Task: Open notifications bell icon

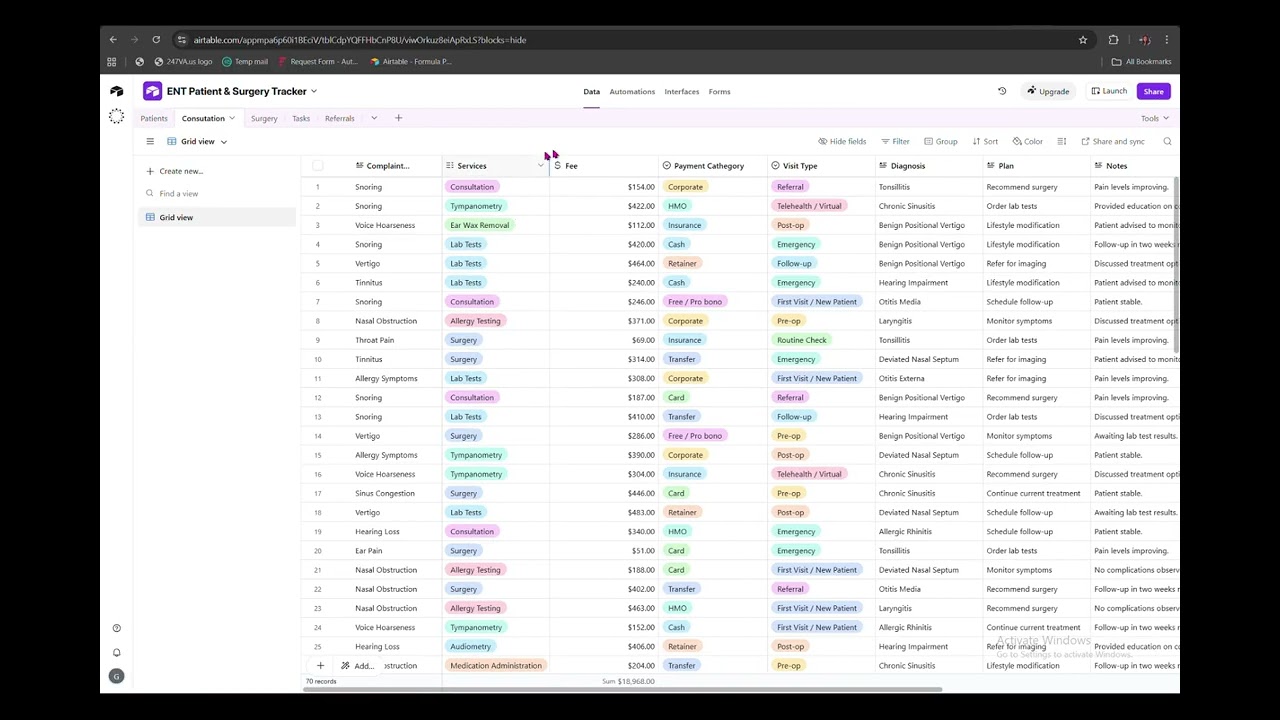Action: click(116, 652)
